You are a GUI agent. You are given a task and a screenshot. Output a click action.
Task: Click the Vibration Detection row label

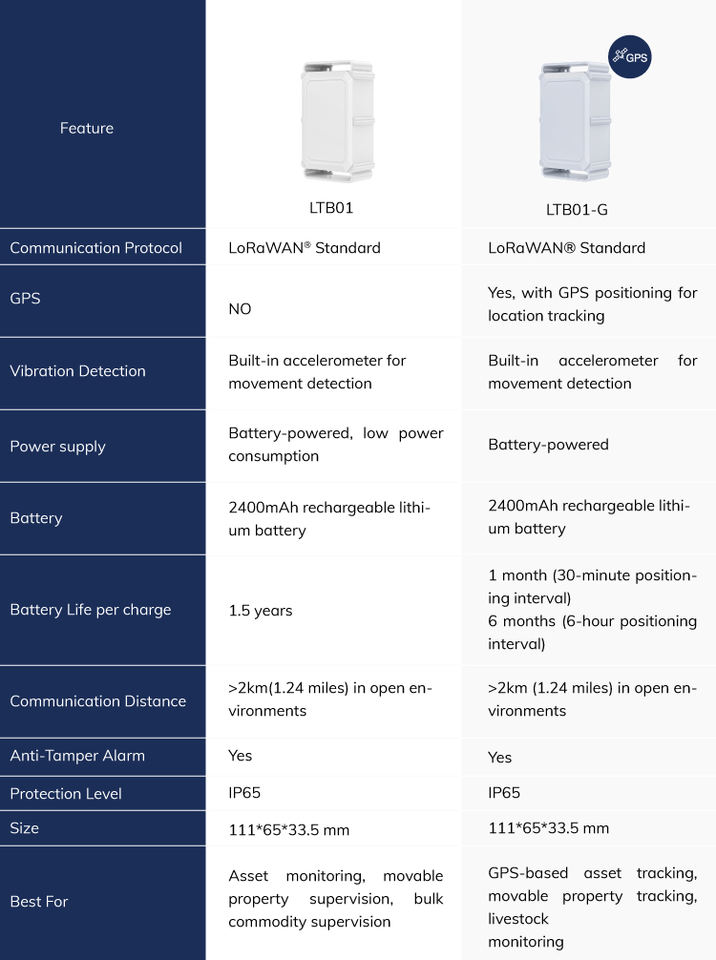78,371
